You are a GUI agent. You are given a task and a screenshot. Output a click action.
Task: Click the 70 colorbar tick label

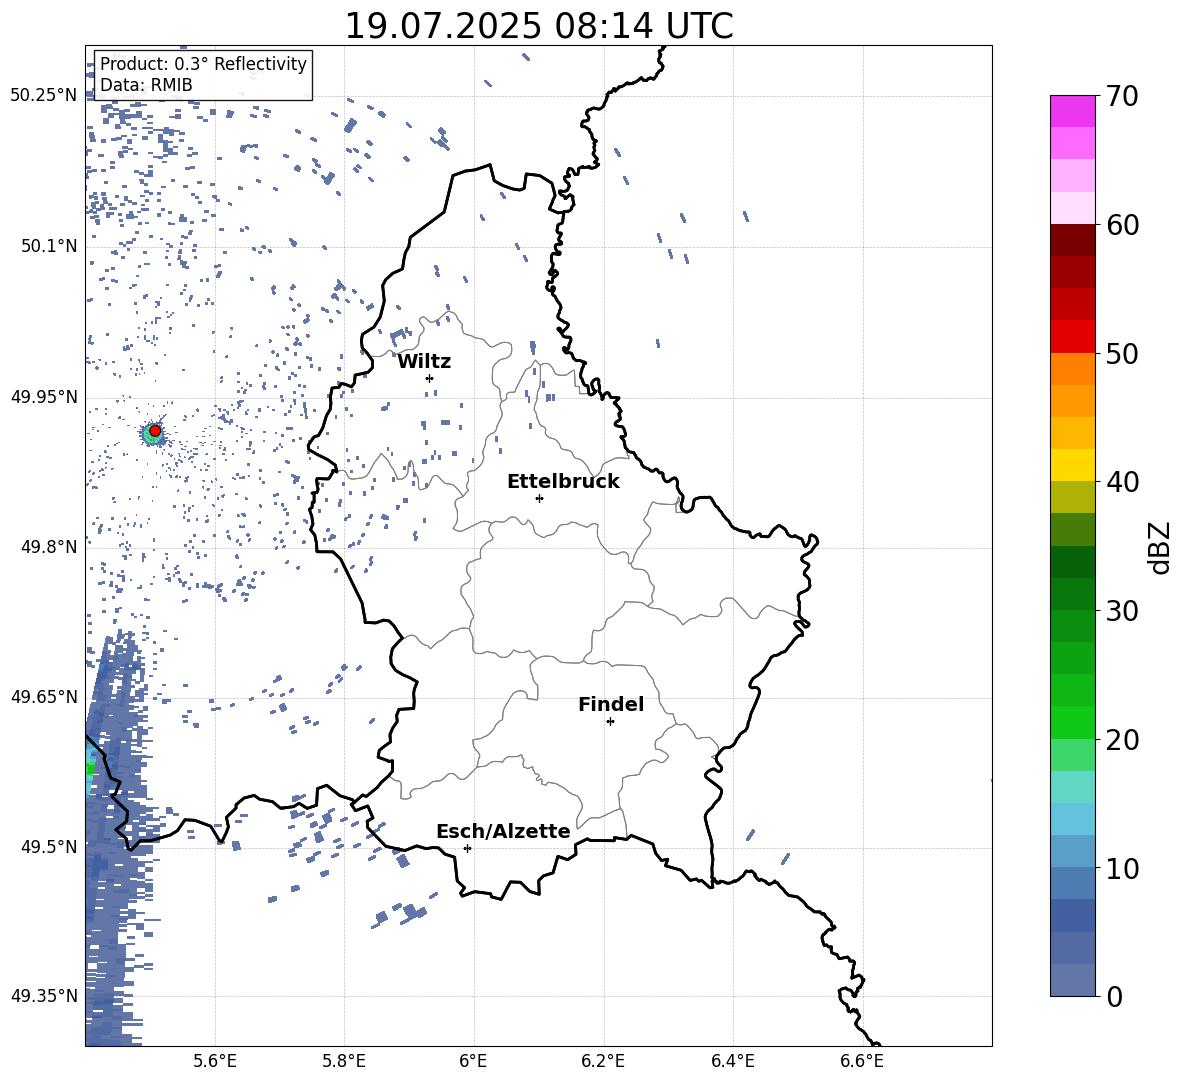(1122, 96)
